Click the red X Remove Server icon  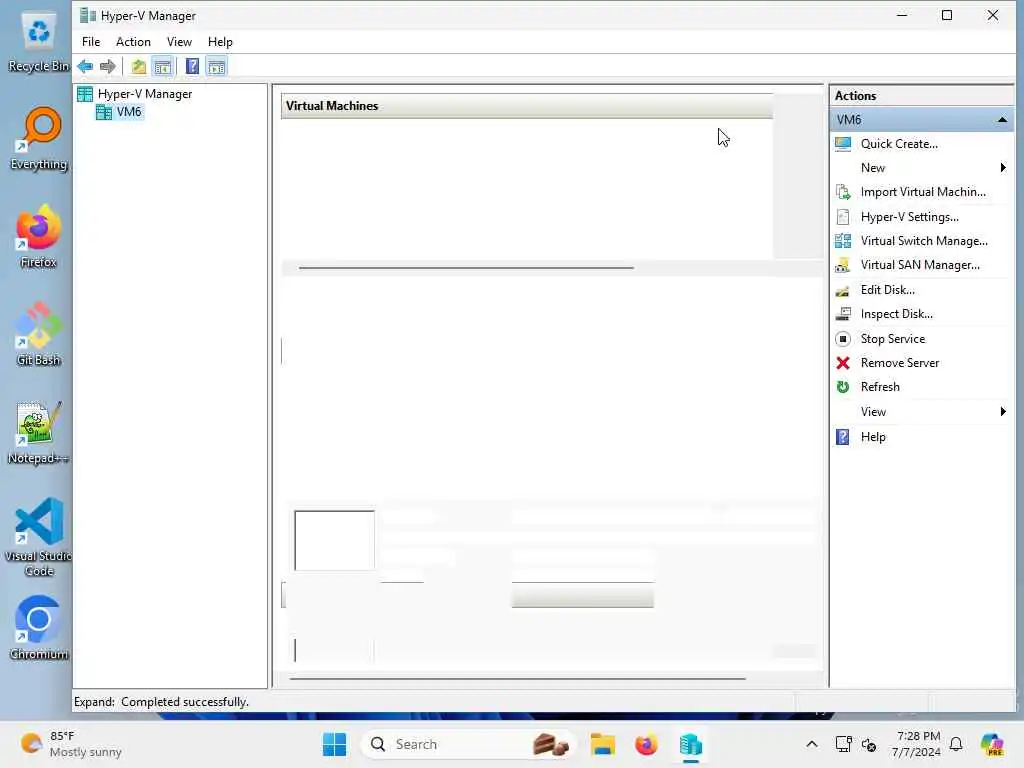[x=842, y=363]
